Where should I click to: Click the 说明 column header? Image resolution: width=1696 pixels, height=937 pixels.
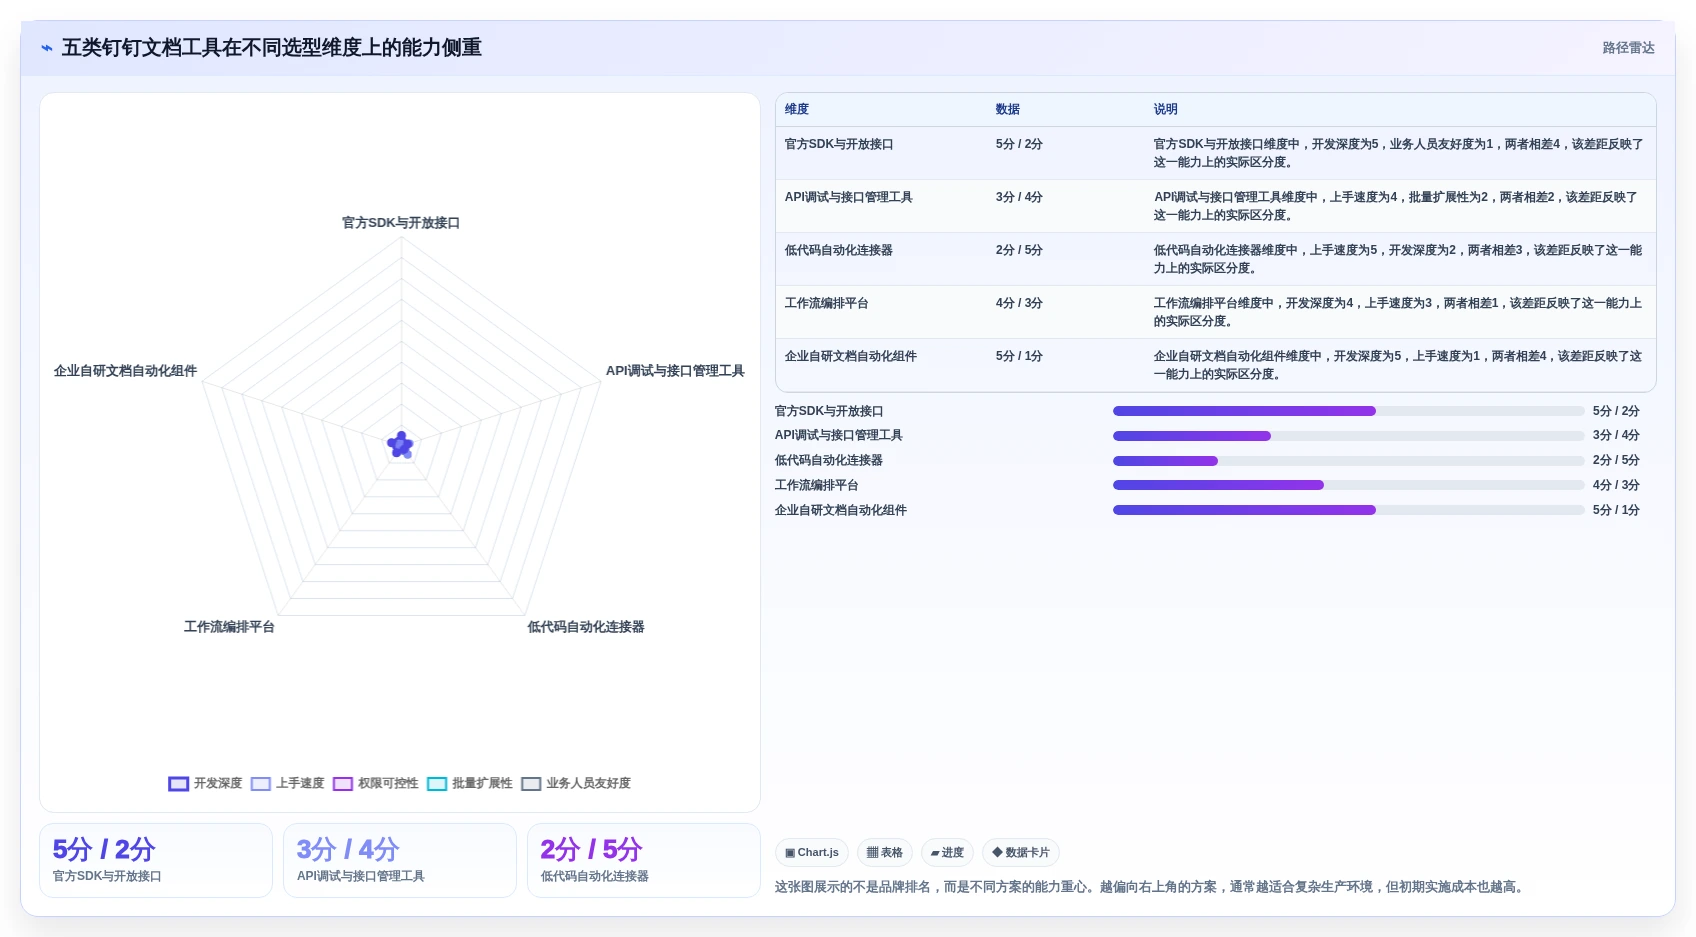click(x=1166, y=109)
